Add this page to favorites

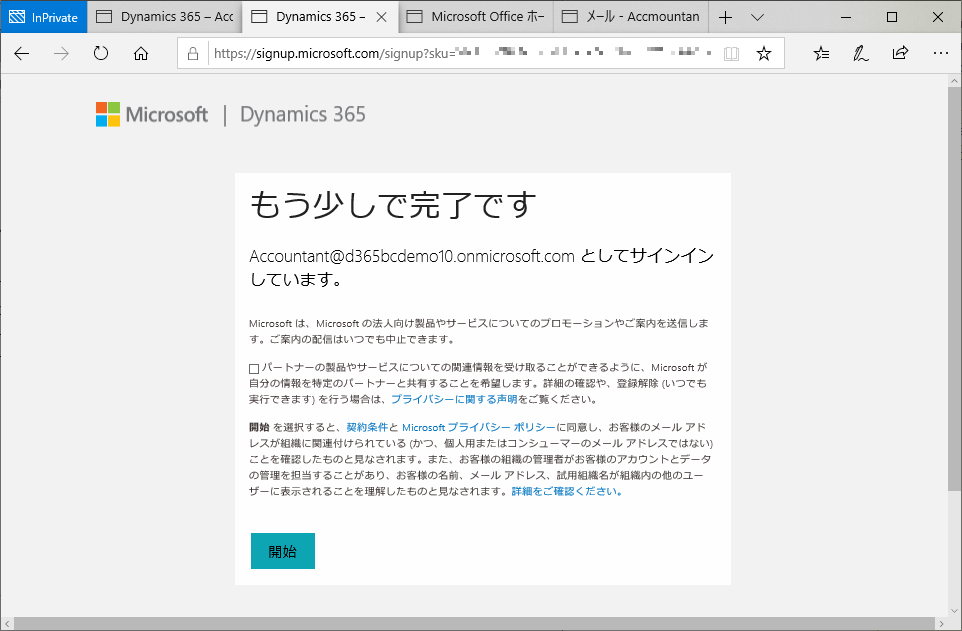(x=764, y=54)
